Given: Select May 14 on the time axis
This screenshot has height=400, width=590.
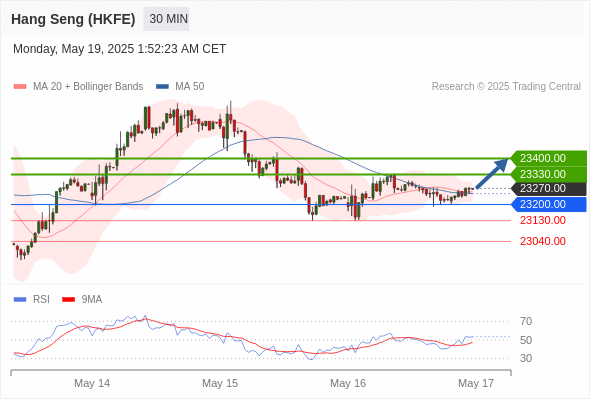Looking at the screenshot, I should click(92, 383).
